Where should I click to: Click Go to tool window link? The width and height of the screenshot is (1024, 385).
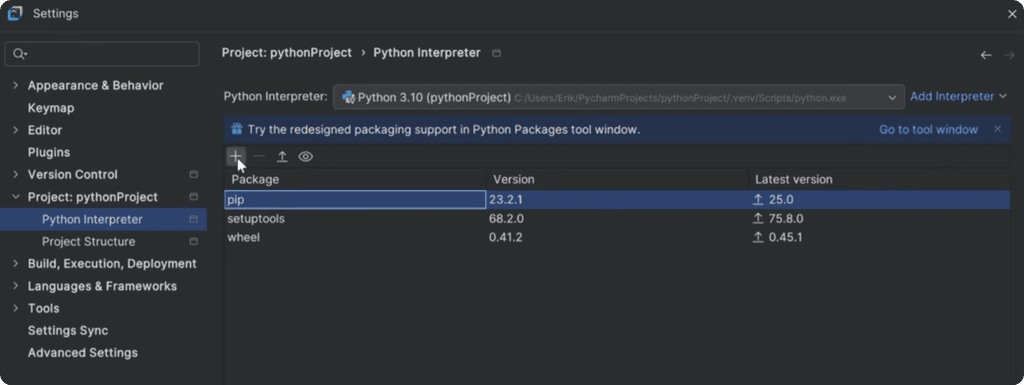[928, 129]
